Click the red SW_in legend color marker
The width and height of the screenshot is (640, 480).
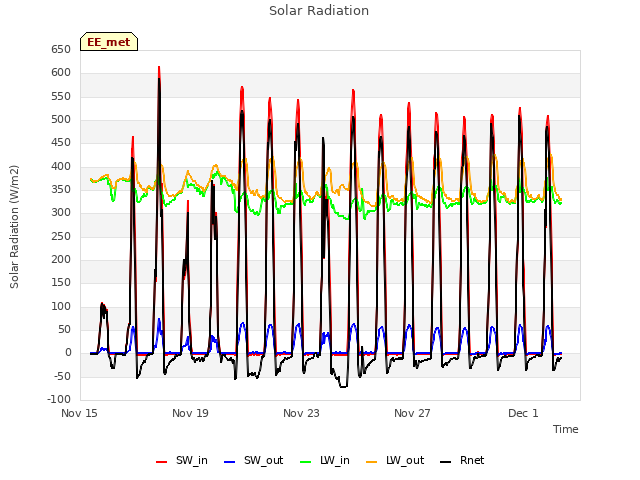tap(162, 462)
